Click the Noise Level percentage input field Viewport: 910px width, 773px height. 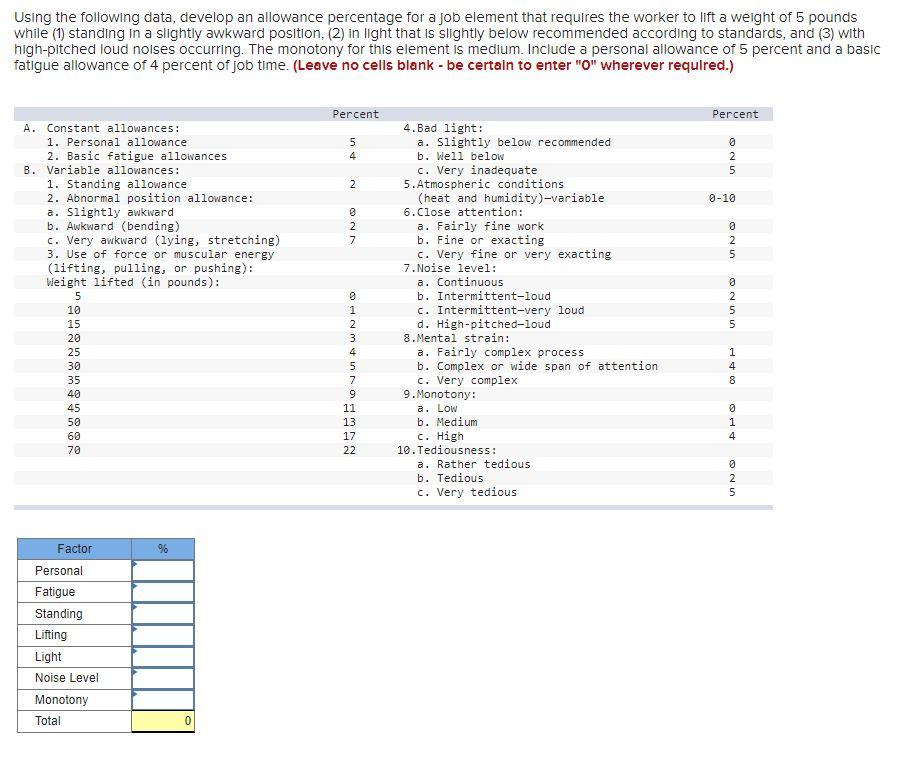click(x=163, y=678)
